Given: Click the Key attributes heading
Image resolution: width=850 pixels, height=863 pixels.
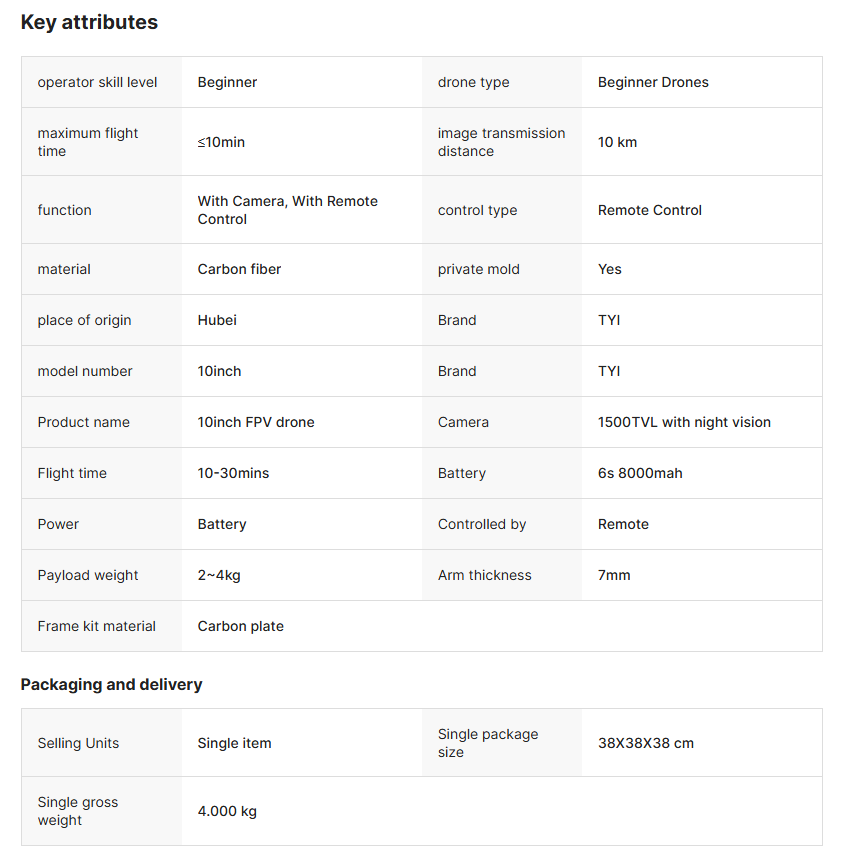Looking at the screenshot, I should 89,22.
